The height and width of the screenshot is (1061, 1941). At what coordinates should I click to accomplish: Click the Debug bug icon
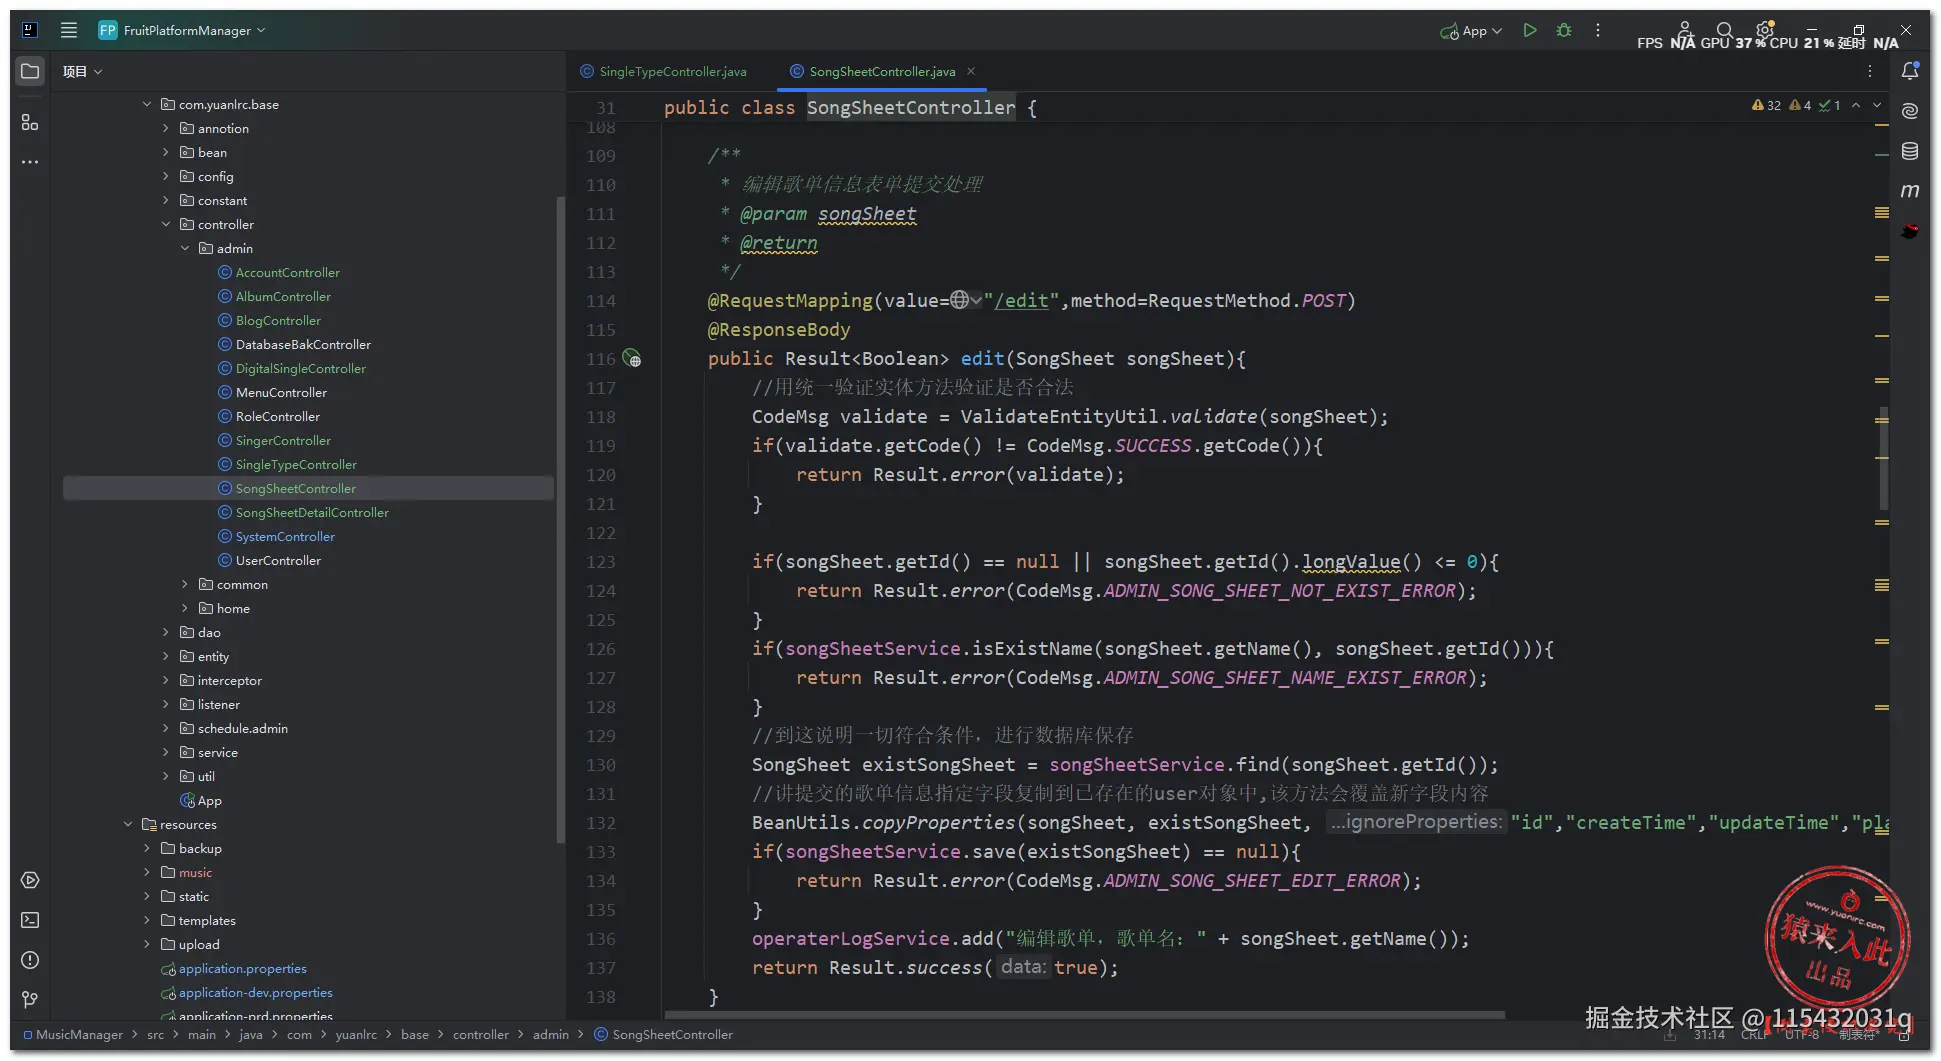coord(1564,31)
